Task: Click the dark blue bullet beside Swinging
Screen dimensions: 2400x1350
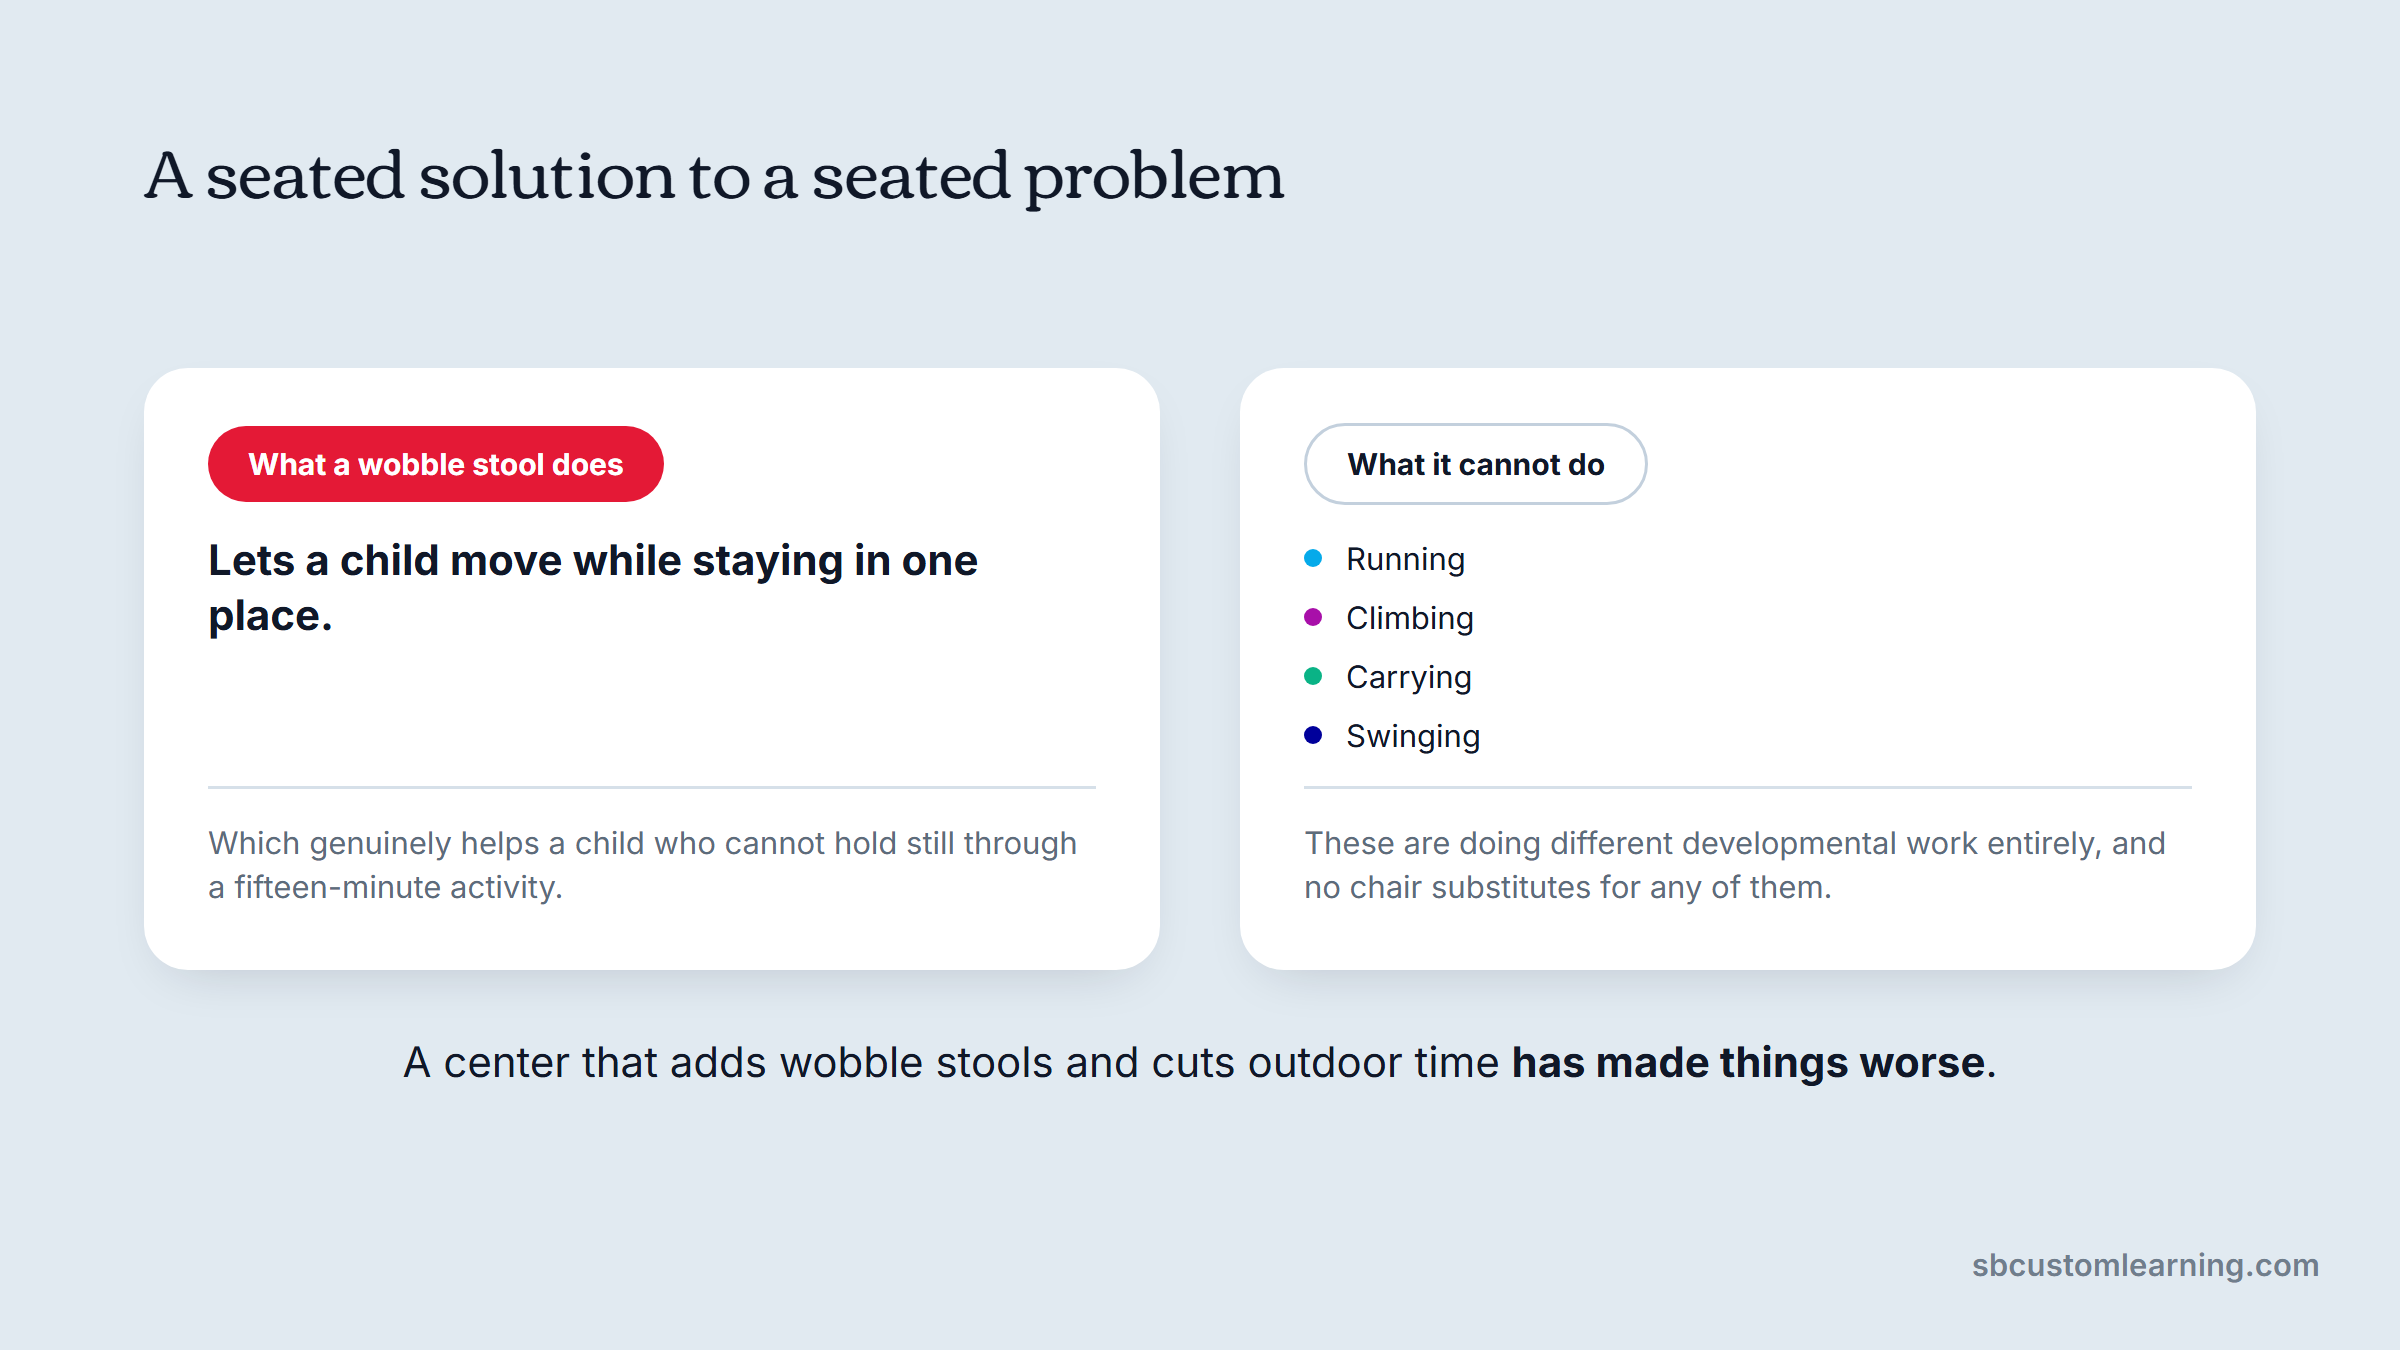Action: (x=1313, y=735)
